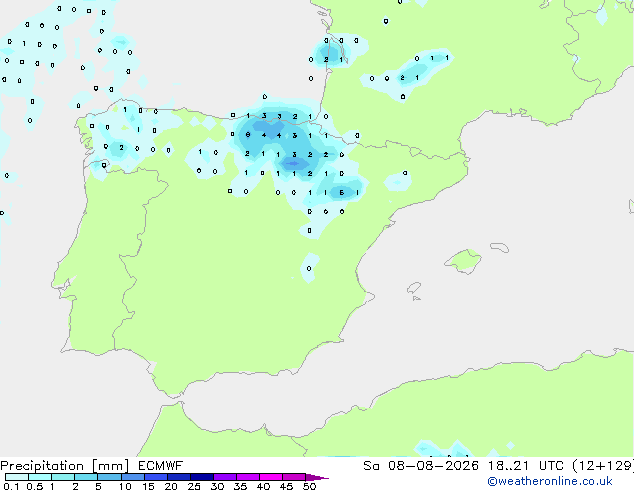The width and height of the screenshot is (634, 490).
Task: Click the purple swatch between 30 and 35
Action: click(x=225, y=477)
